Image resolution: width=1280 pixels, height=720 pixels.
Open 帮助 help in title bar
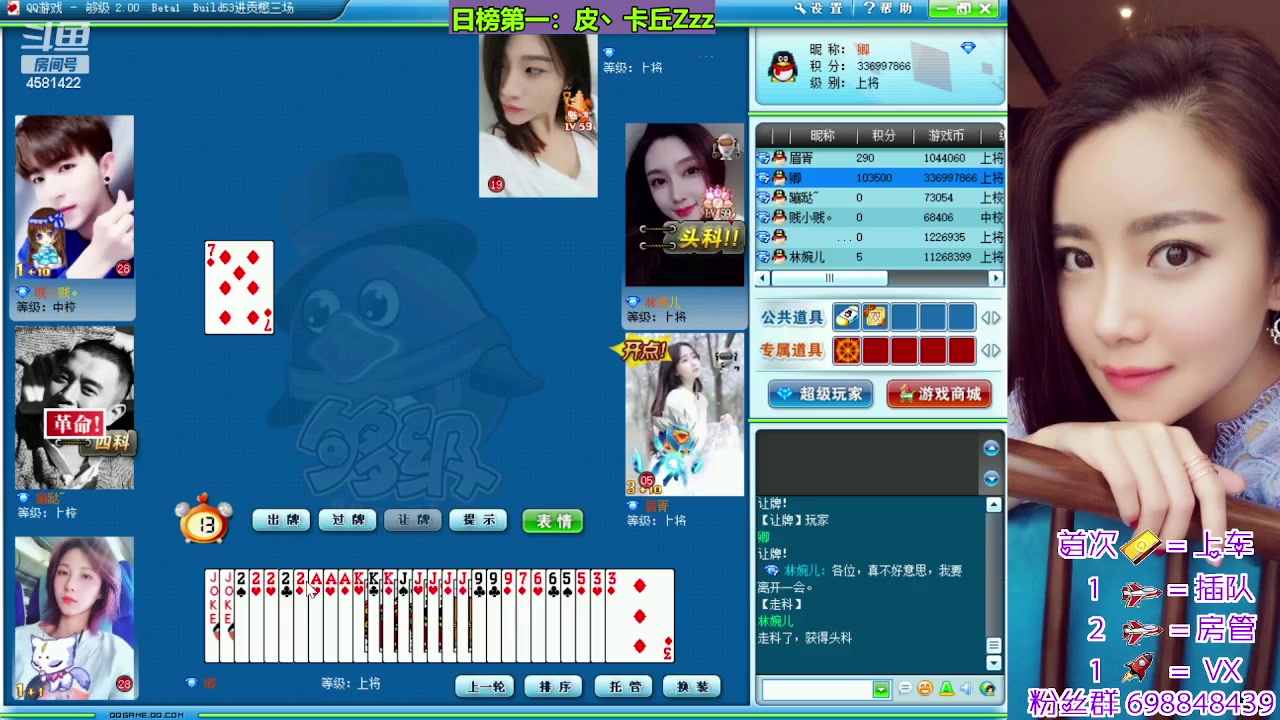(x=888, y=9)
